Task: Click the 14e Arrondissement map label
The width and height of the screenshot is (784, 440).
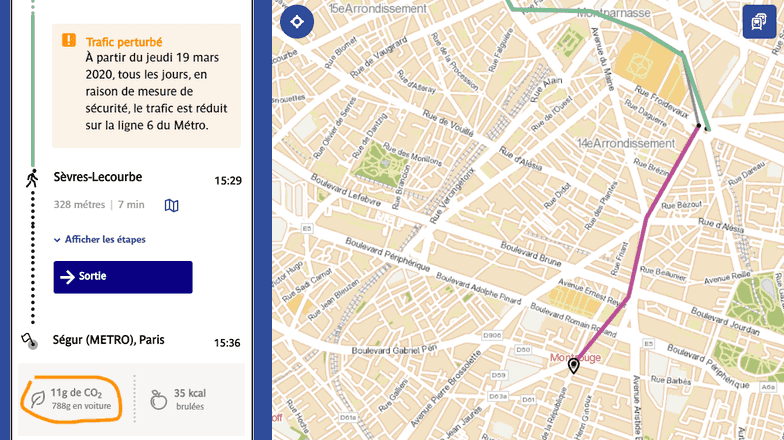Action: pos(625,143)
